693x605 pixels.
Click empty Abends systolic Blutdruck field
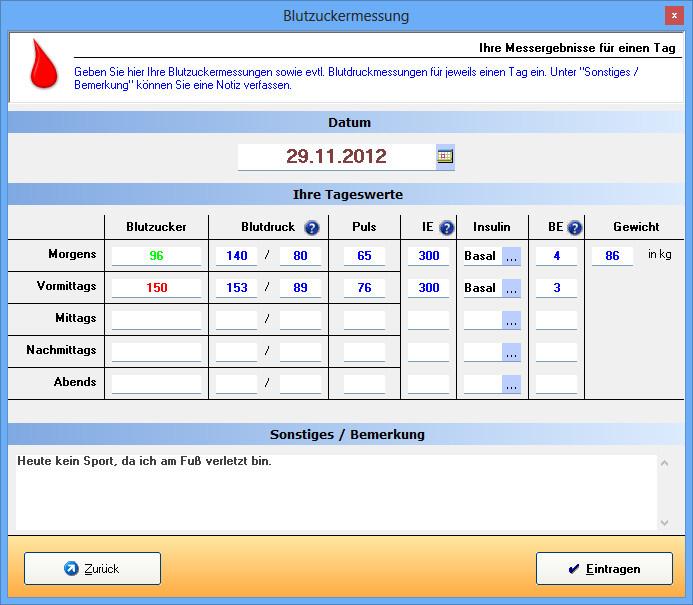pos(236,384)
